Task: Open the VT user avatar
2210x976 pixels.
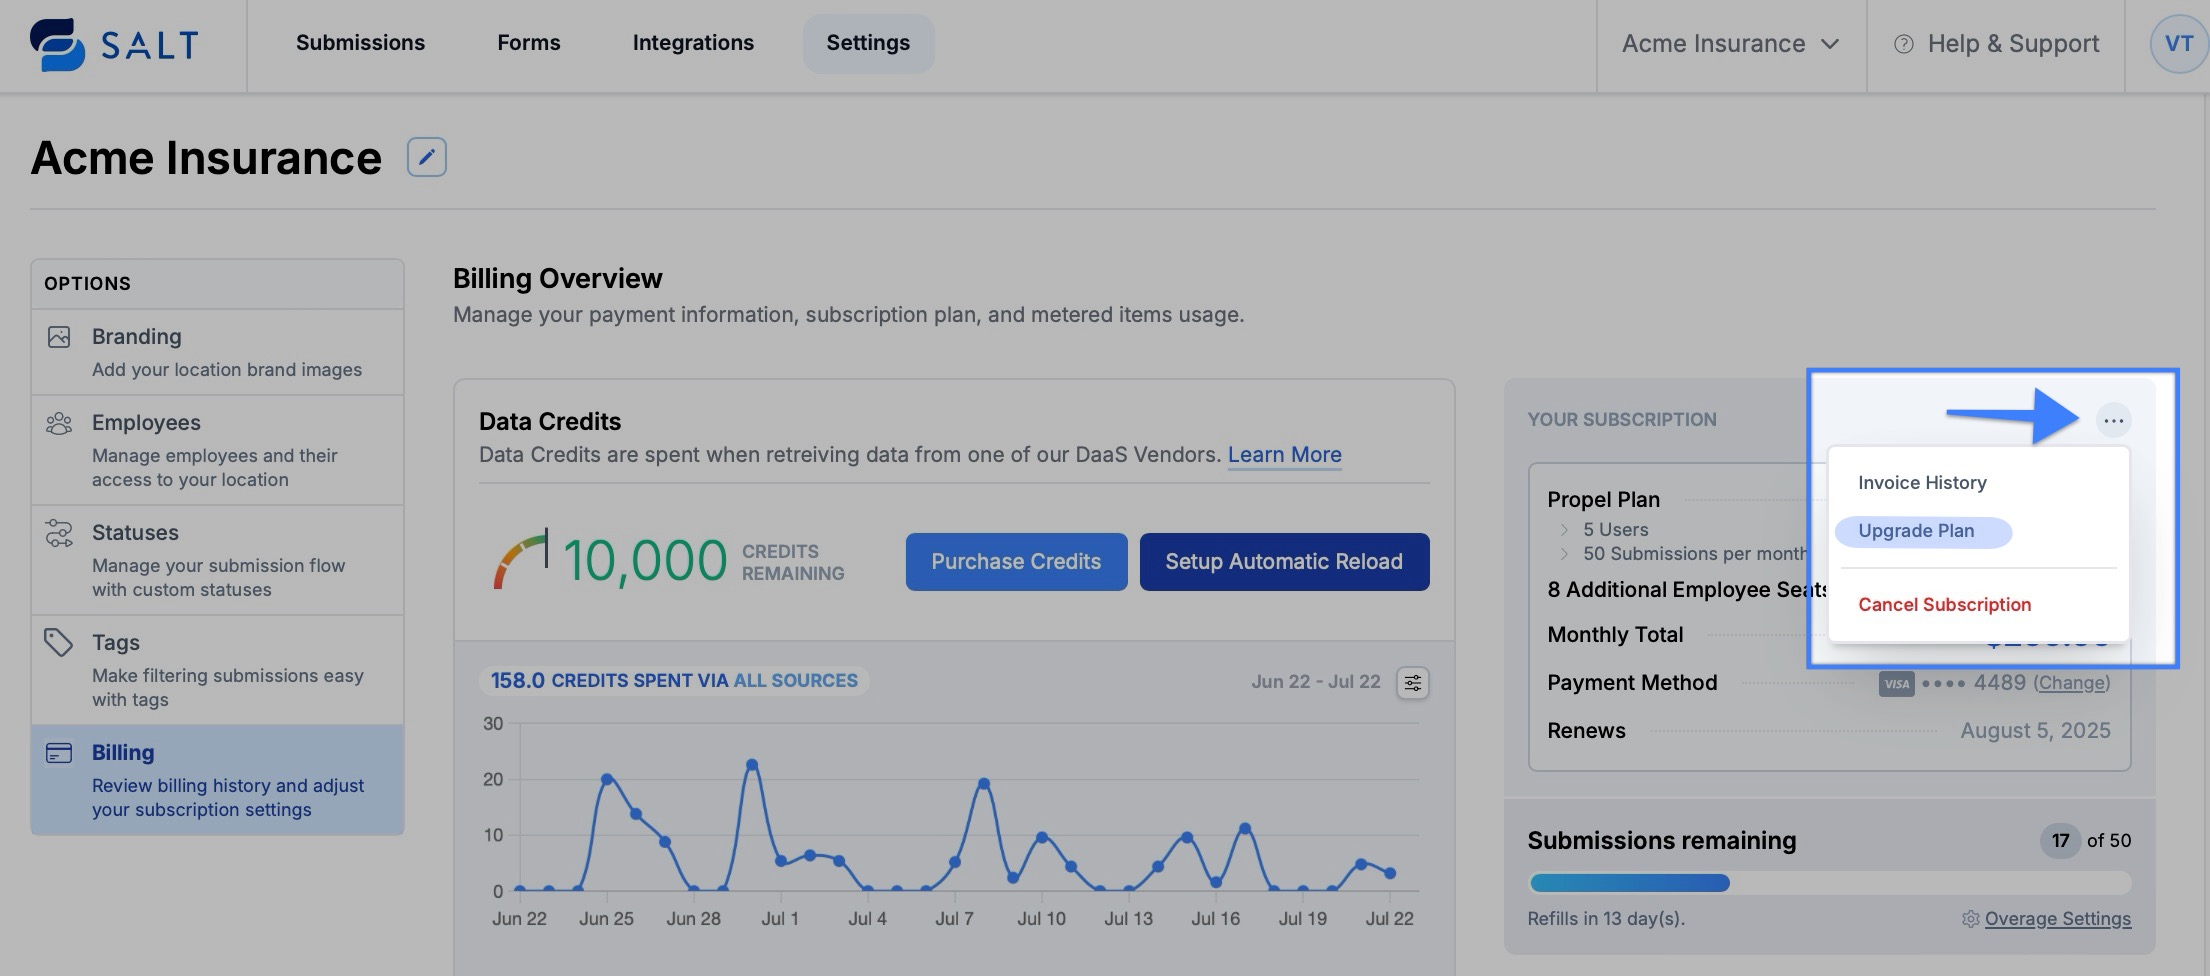Action: [2178, 44]
